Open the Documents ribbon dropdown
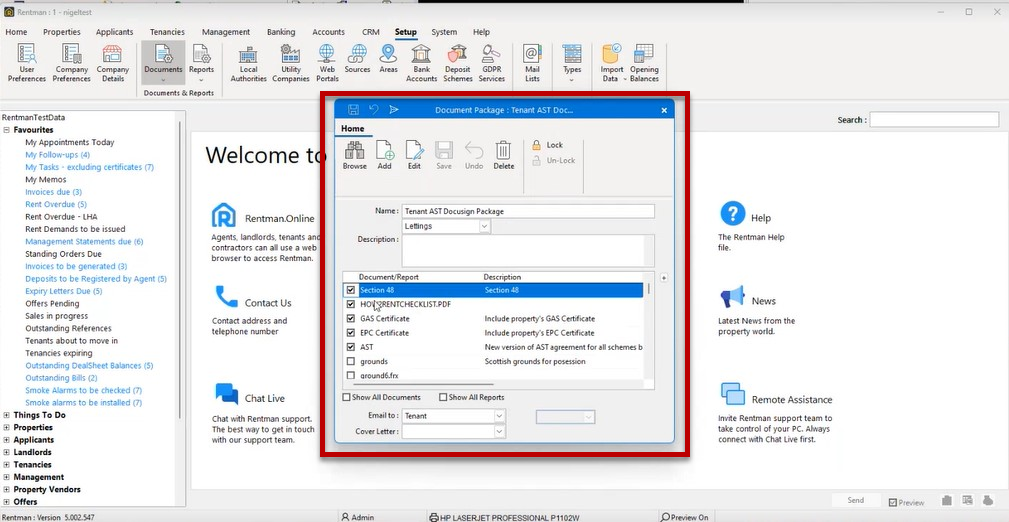 [x=163, y=79]
